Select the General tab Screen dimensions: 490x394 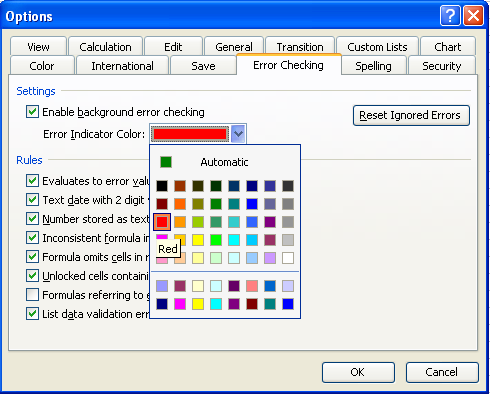[234, 47]
